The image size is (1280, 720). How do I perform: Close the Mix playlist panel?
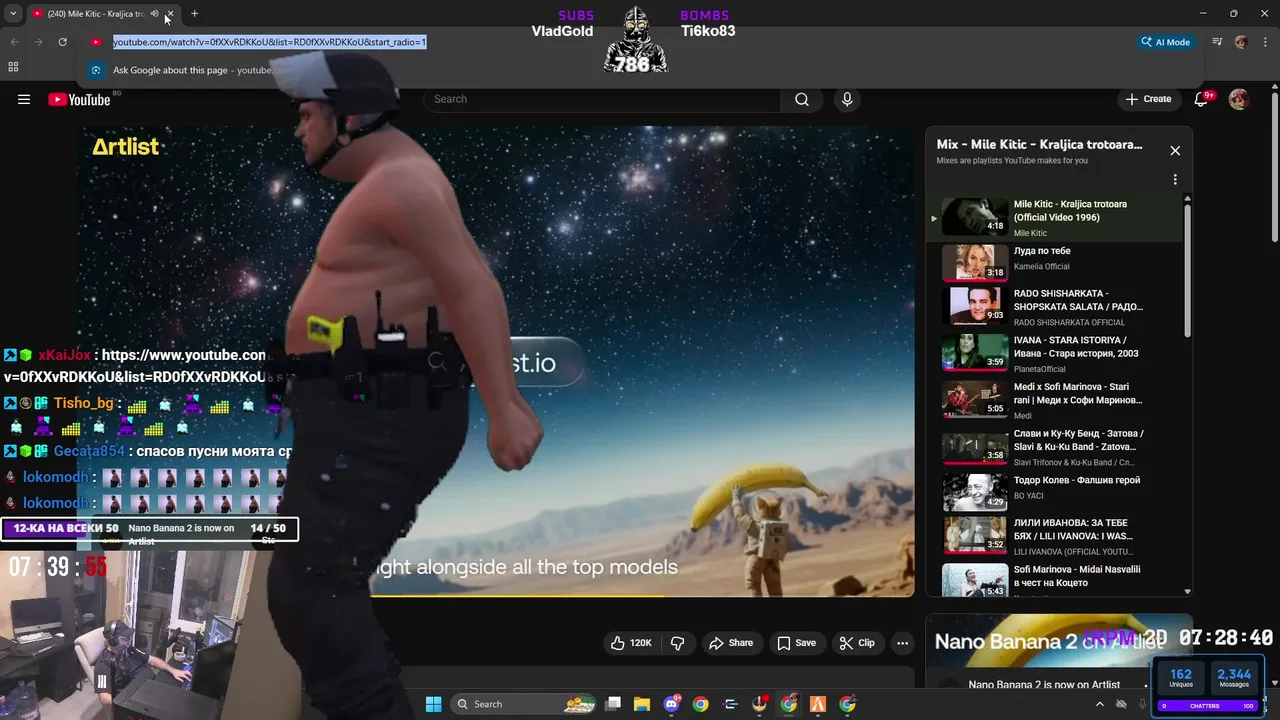pos(1175,150)
